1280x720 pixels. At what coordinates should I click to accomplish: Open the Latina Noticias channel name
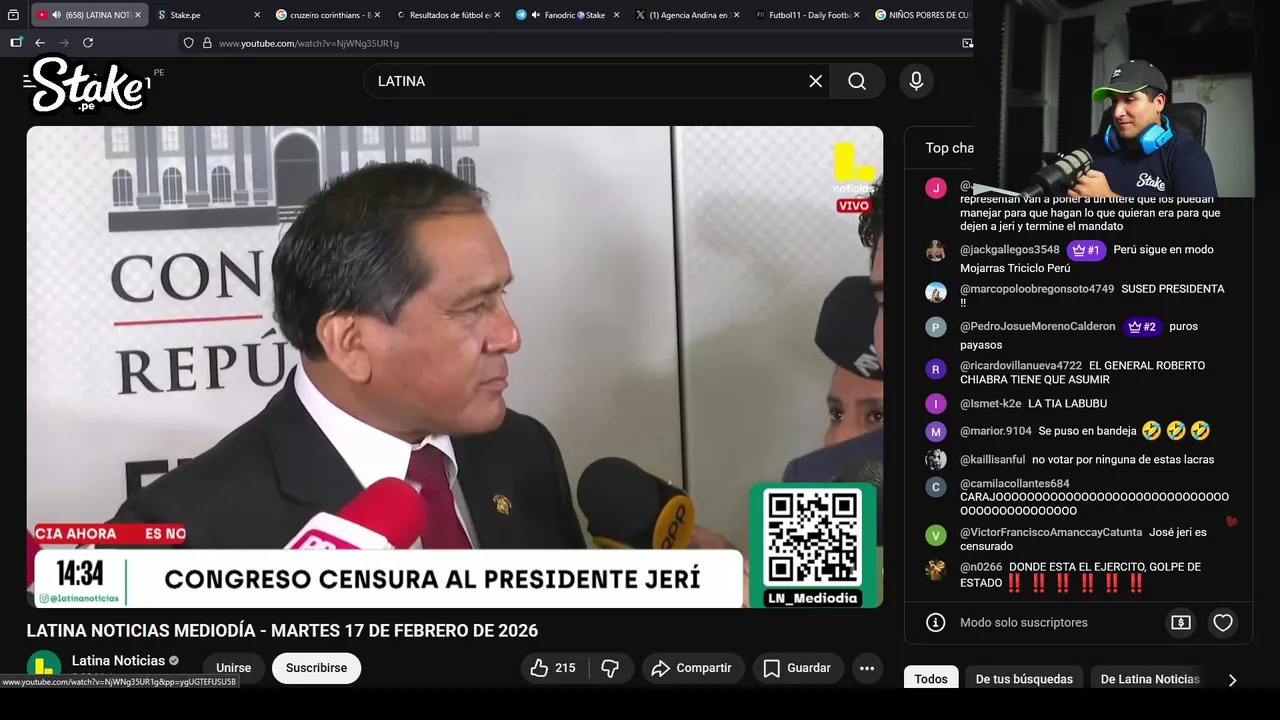(x=118, y=661)
